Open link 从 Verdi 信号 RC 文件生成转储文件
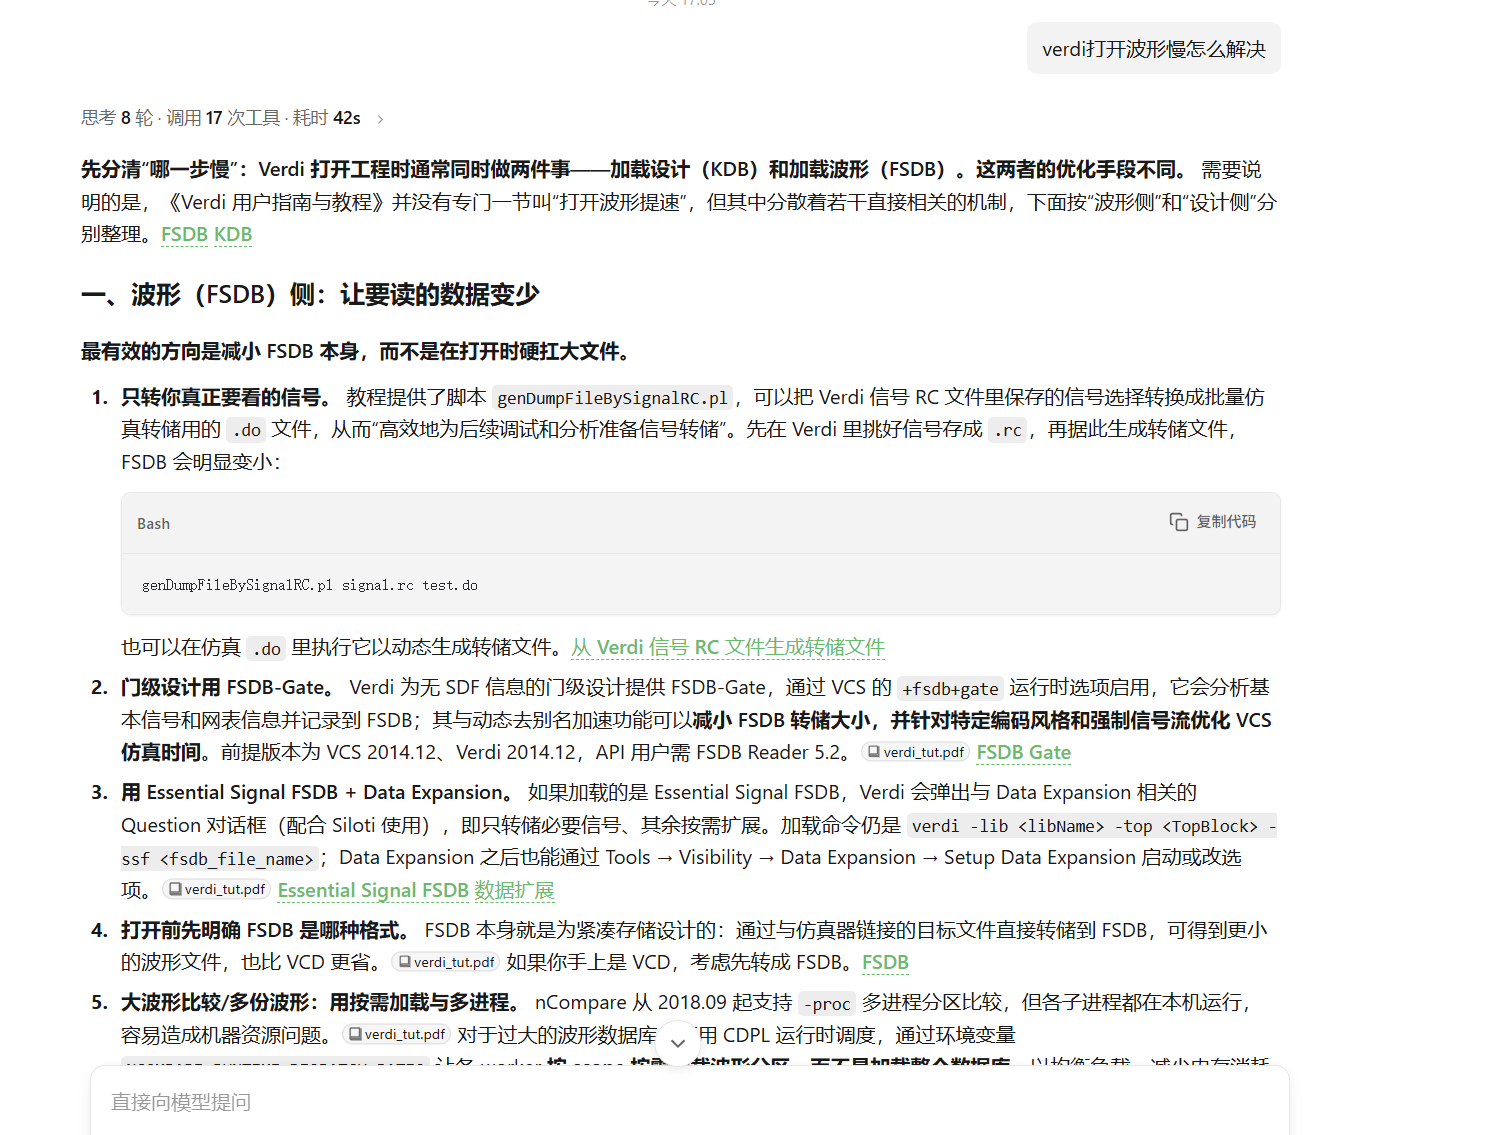This screenshot has height=1135, width=1505. click(728, 647)
